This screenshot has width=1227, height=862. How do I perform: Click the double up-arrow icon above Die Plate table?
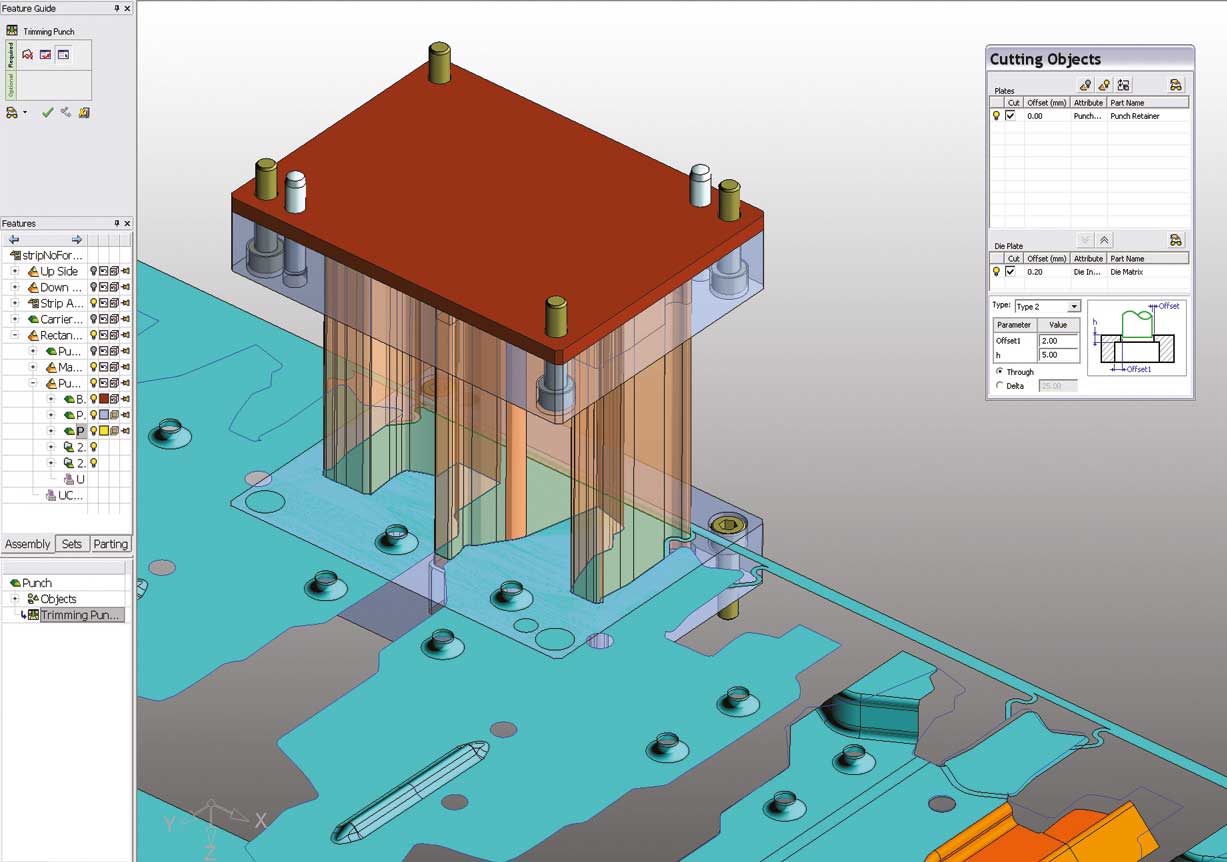coord(1104,240)
